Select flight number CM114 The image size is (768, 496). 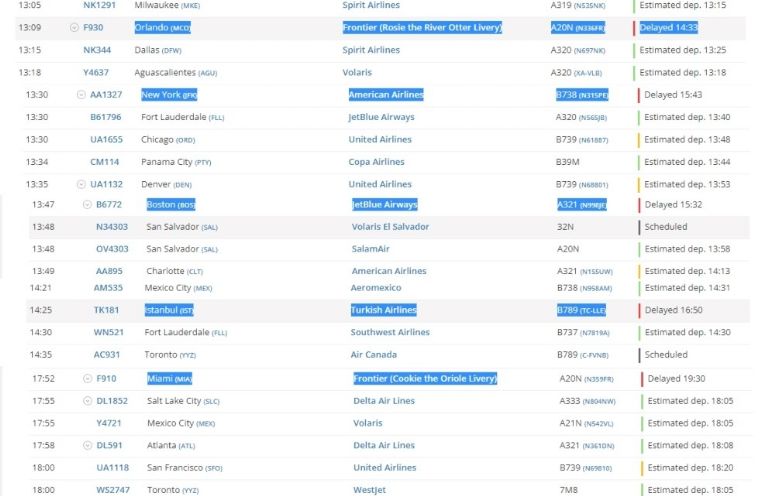point(104,162)
